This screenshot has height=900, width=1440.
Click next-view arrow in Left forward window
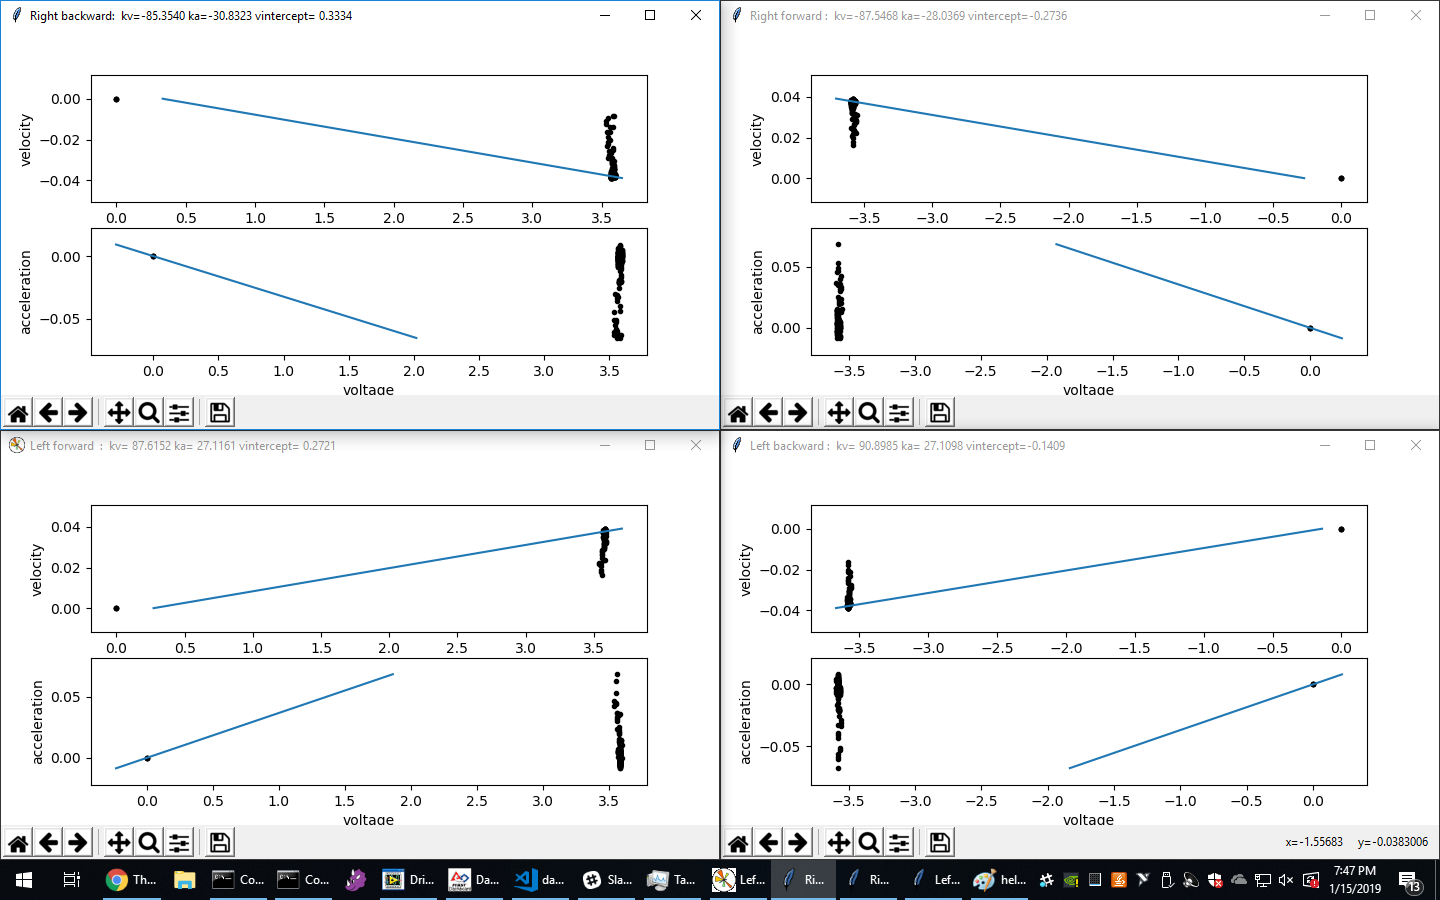point(78,843)
